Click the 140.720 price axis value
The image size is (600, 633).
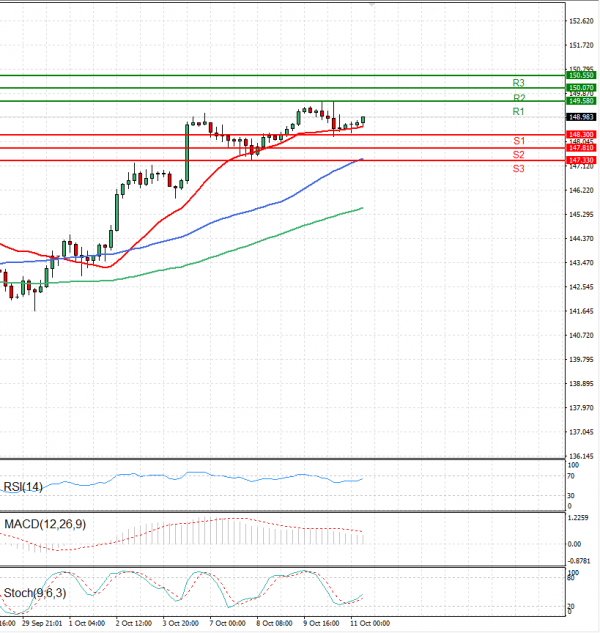pyautogui.click(x=581, y=335)
